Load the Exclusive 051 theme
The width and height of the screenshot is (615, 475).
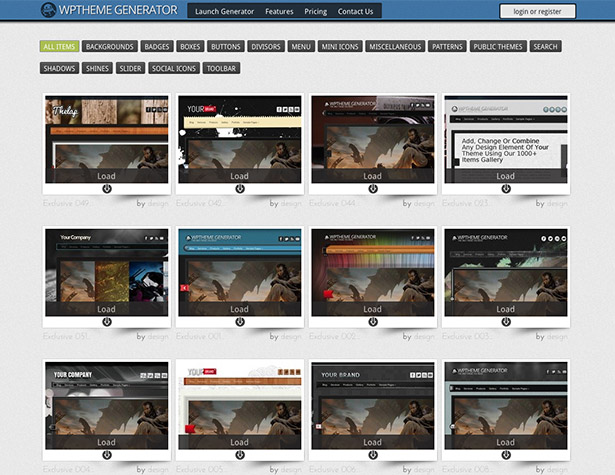click(107, 309)
